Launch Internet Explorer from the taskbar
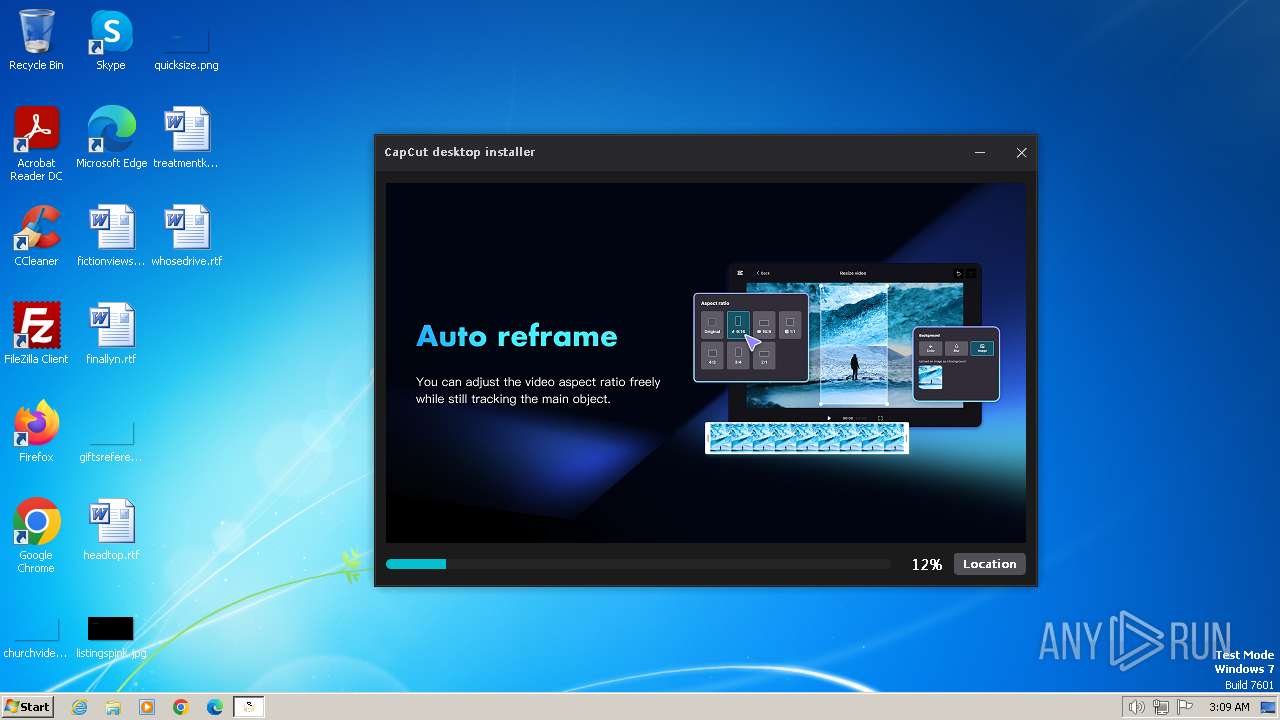The width and height of the screenshot is (1280, 720). 79,707
